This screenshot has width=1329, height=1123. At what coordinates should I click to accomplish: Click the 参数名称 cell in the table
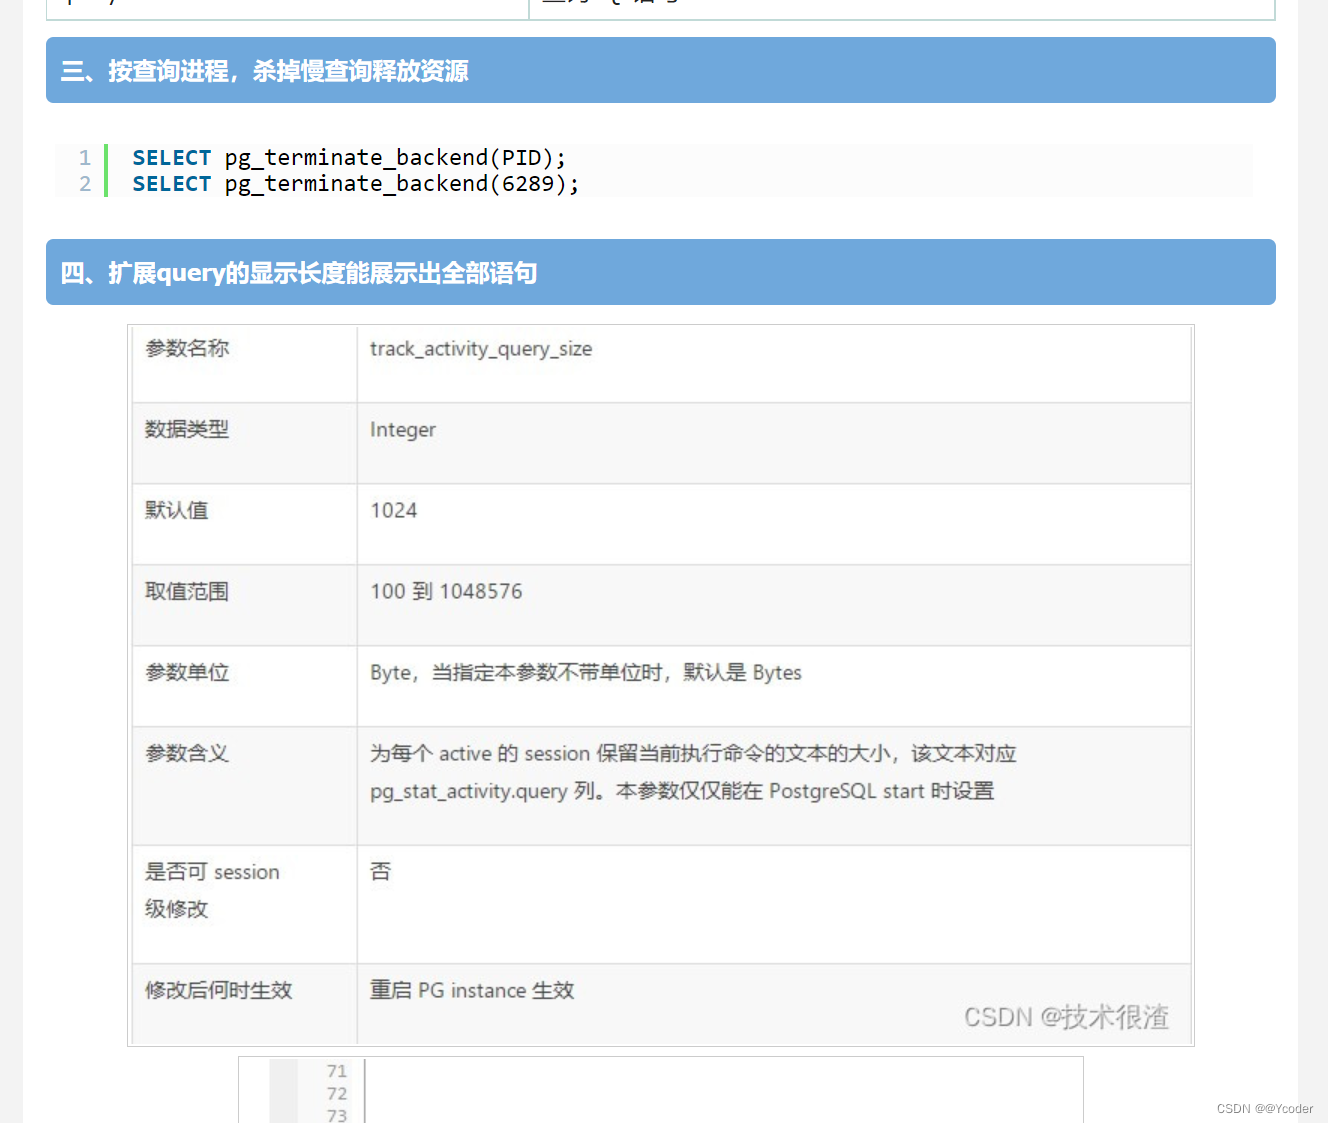(187, 348)
